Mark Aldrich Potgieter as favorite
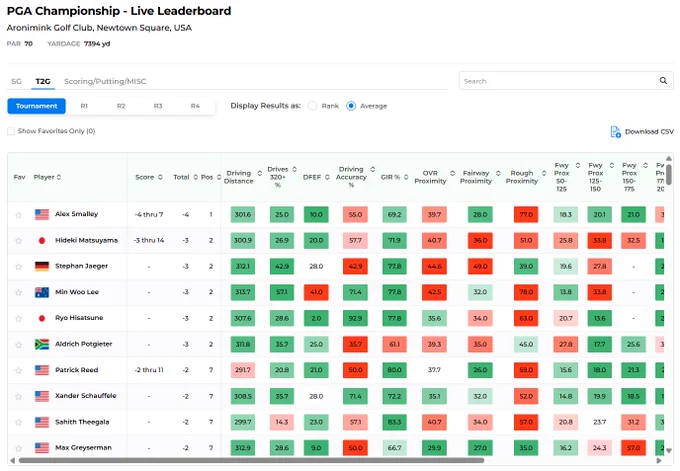Screen dimensions: 680x471 pyautogui.click(x=18, y=344)
